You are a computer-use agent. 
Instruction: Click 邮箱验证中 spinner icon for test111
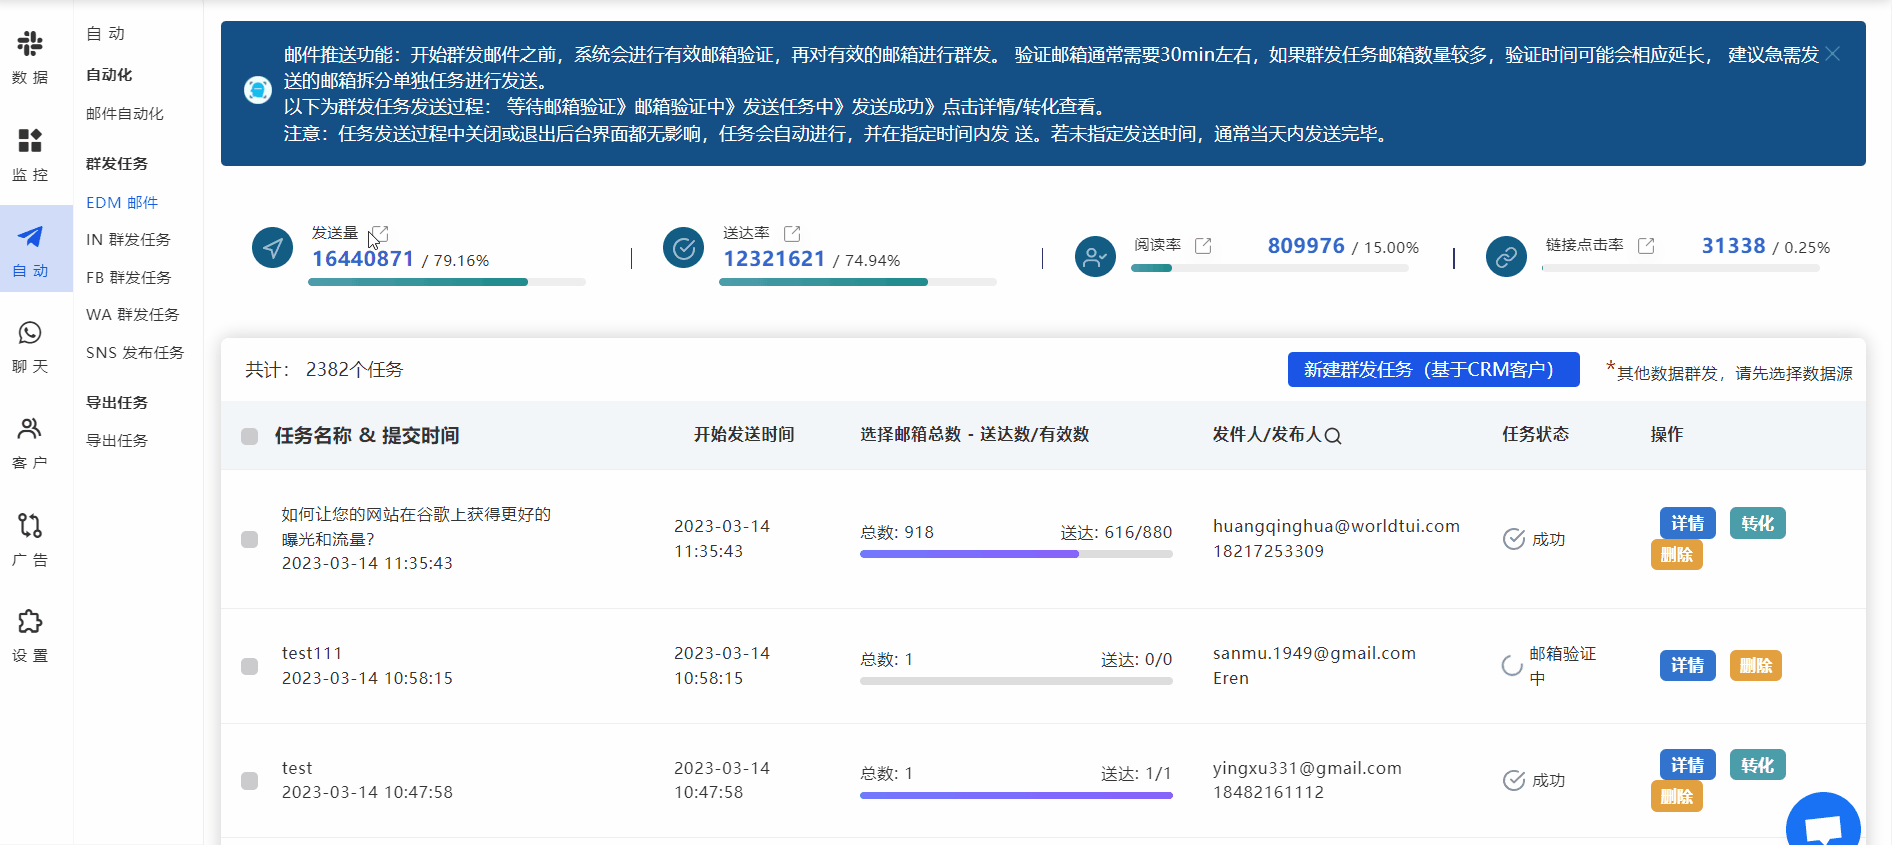1512,666
